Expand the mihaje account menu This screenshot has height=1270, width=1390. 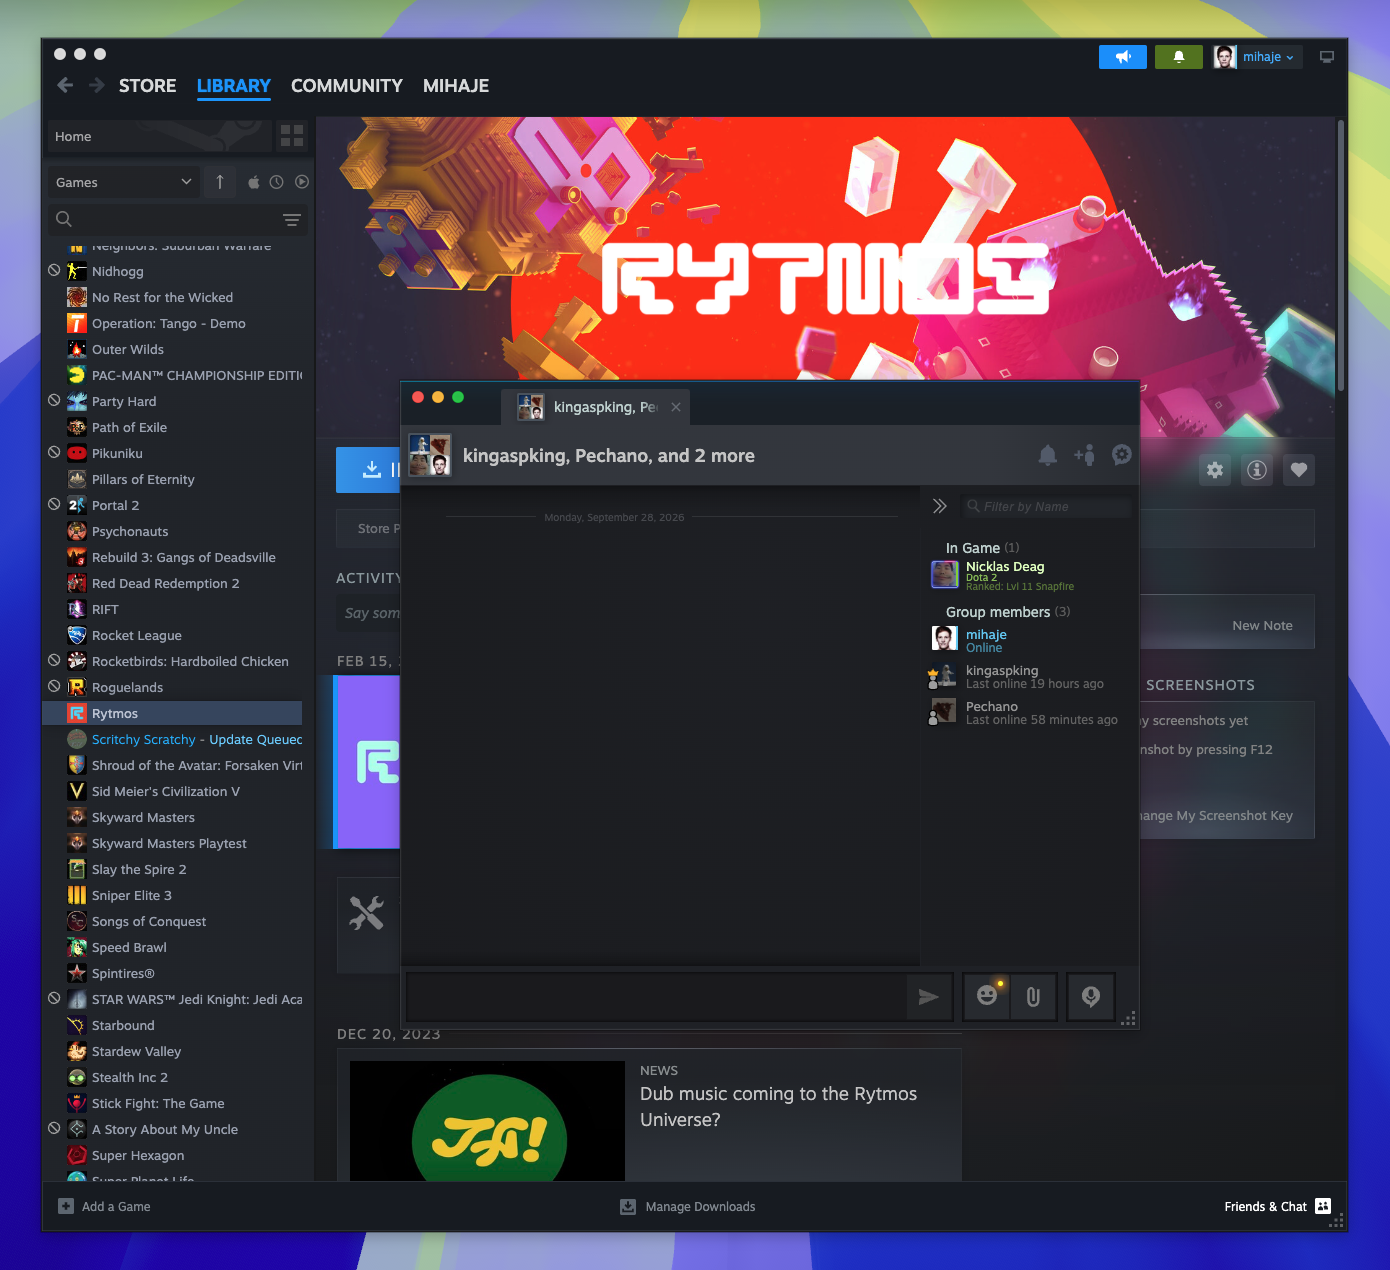(x=1257, y=57)
